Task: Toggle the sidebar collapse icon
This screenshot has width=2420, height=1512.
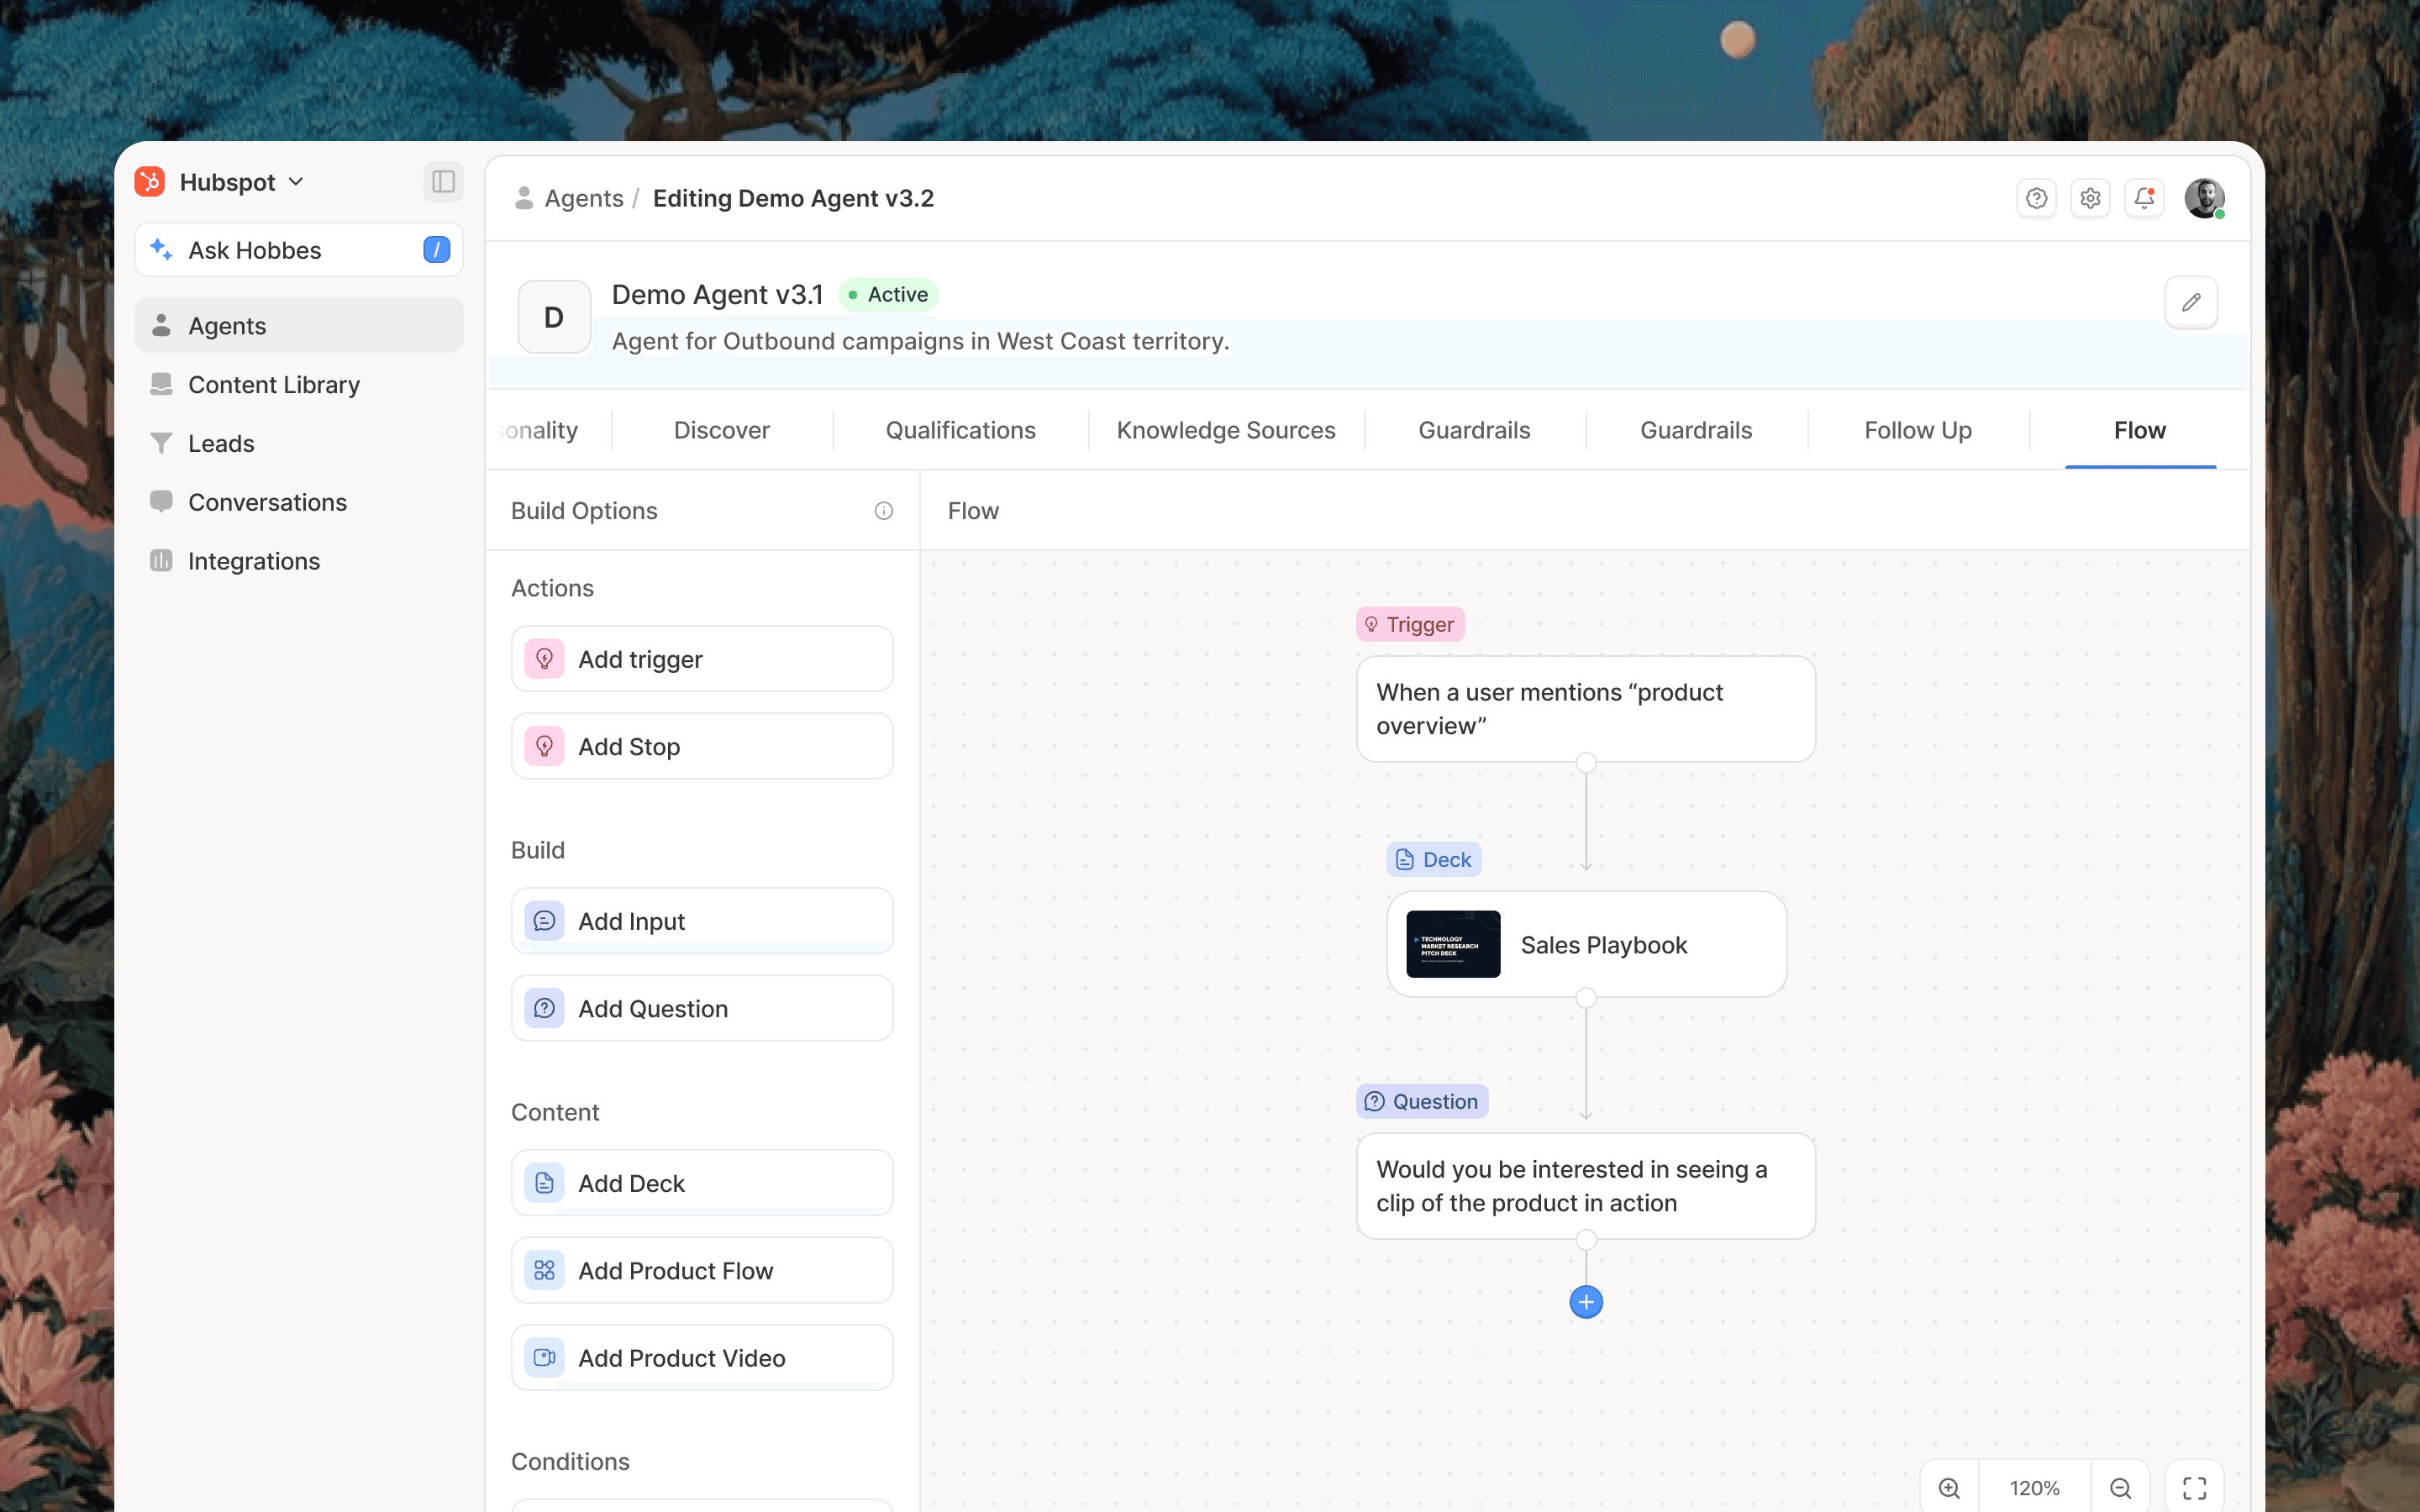Action: pos(443,181)
